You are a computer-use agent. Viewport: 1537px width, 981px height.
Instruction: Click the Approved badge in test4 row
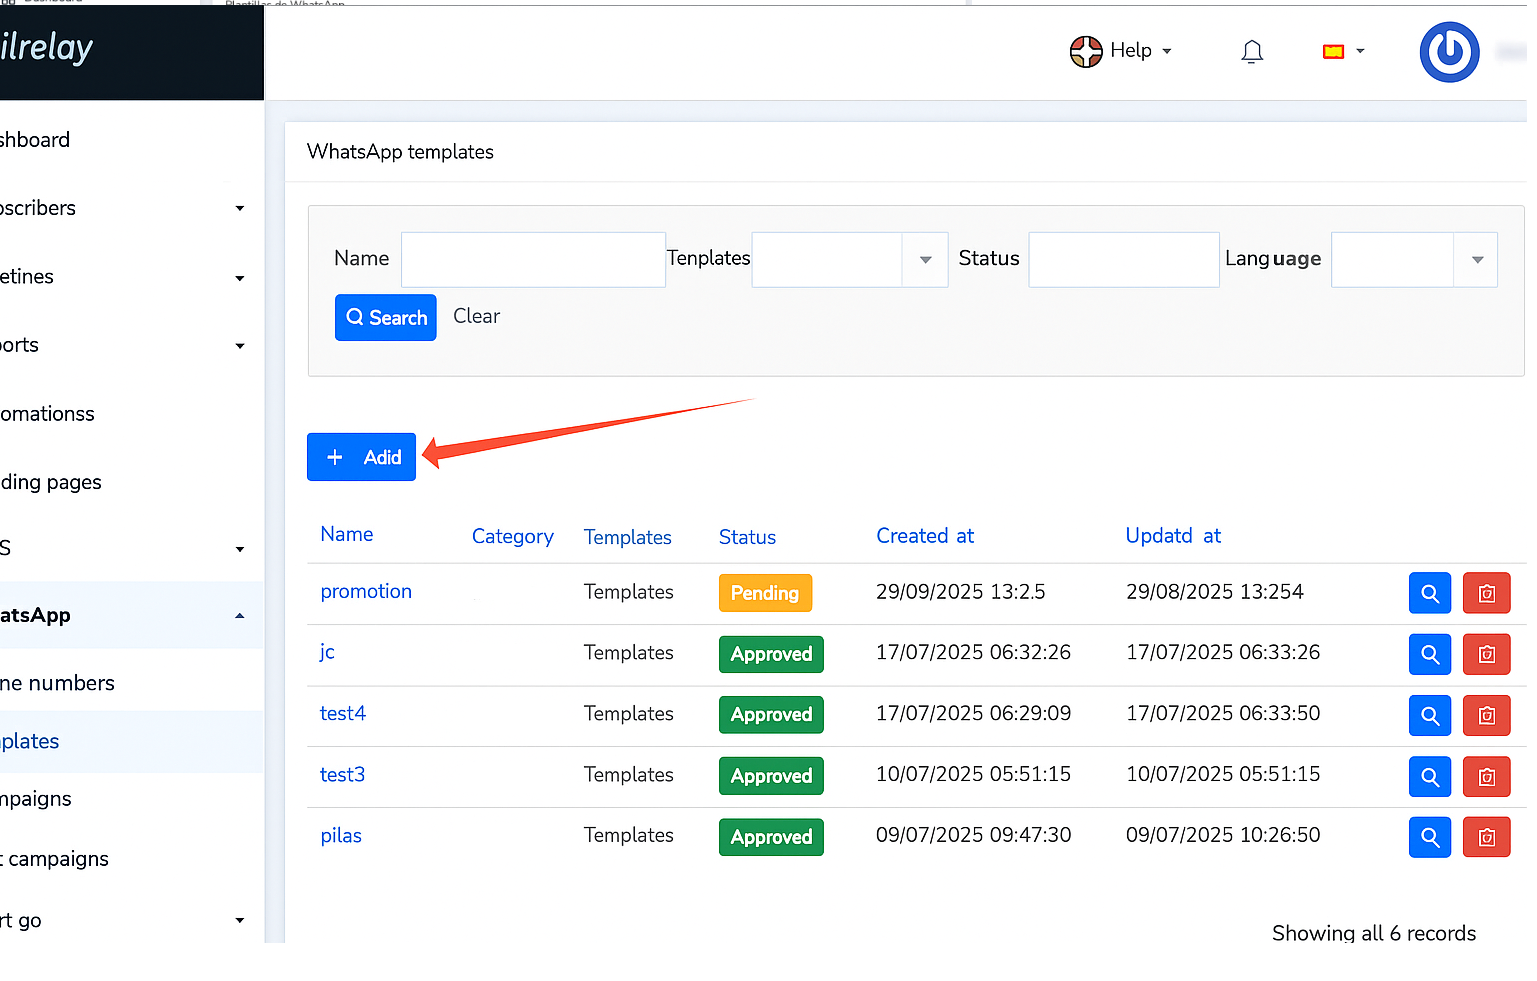point(771,715)
